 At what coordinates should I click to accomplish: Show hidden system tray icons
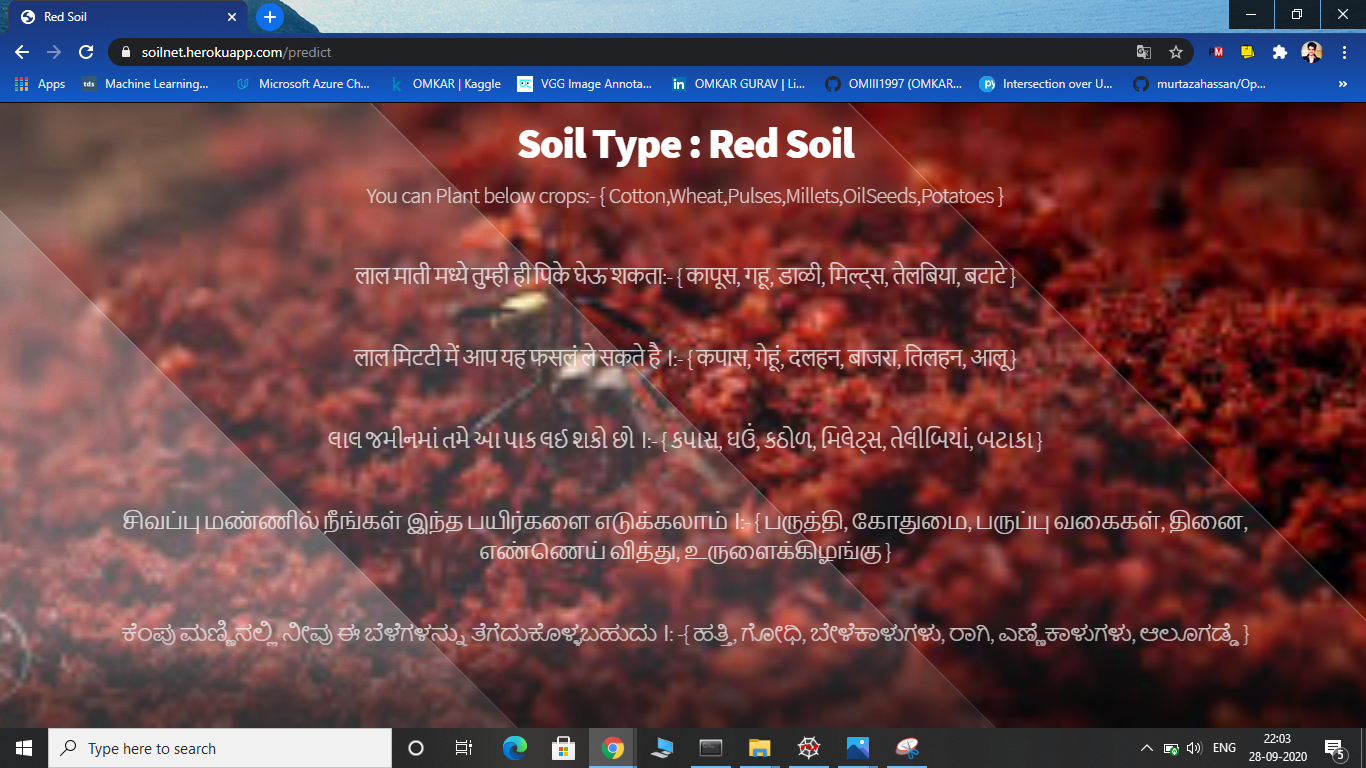[x=1146, y=748]
